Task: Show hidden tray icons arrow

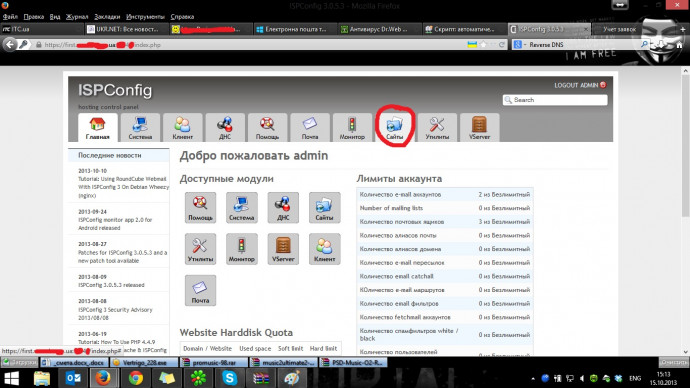Action: coord(533,378)
